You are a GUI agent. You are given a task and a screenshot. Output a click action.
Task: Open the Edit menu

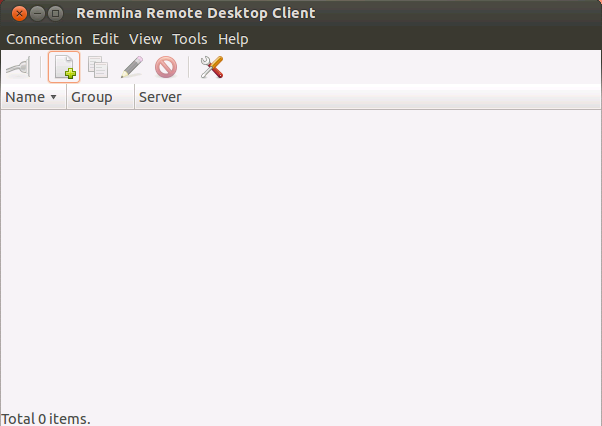click(x=105, y=39)
